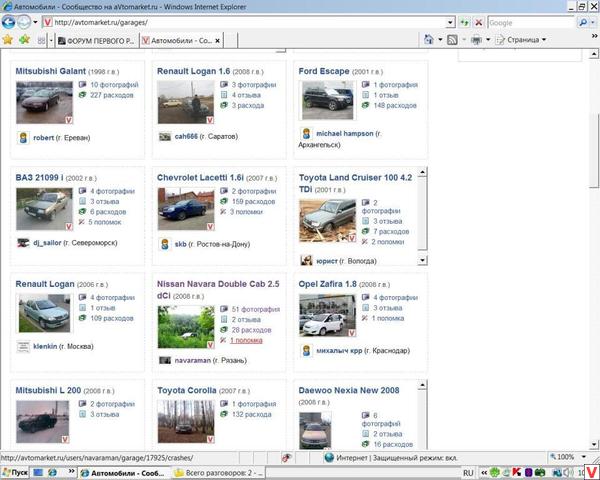Expand the address bar history dropdown

(450, 23)
